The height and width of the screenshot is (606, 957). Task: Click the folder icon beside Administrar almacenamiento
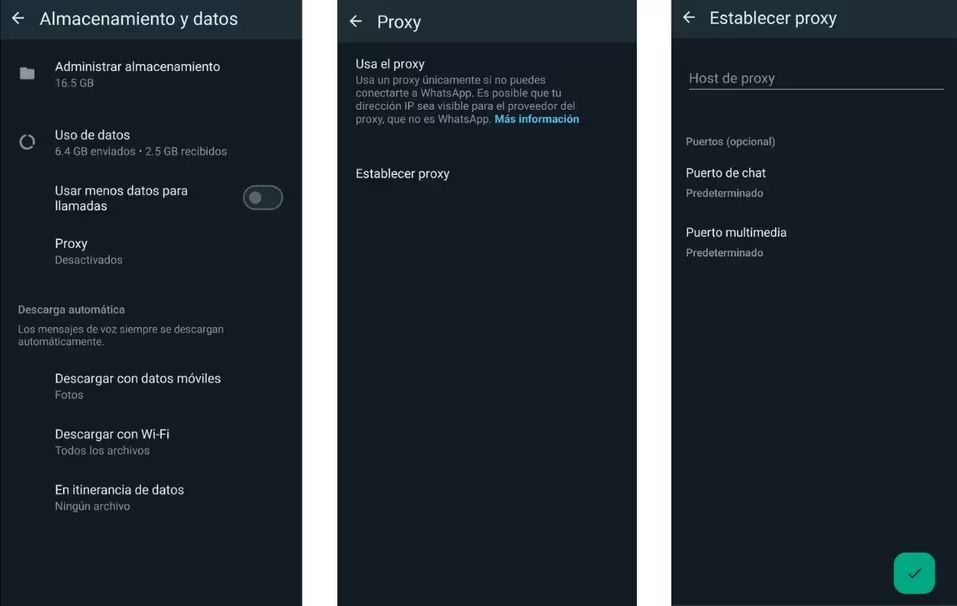27,74
